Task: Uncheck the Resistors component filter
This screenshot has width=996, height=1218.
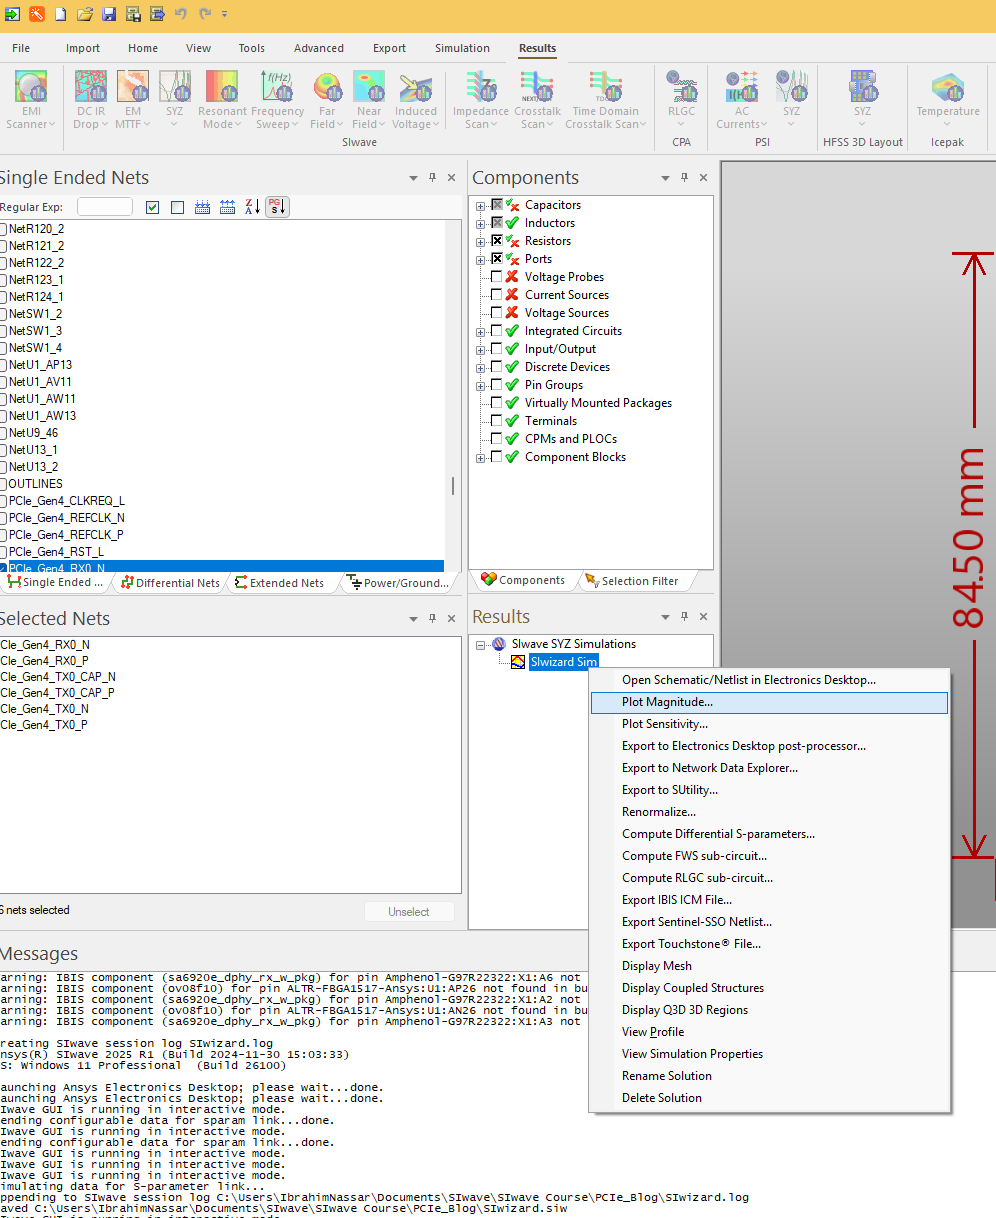Action: point(495,240)
